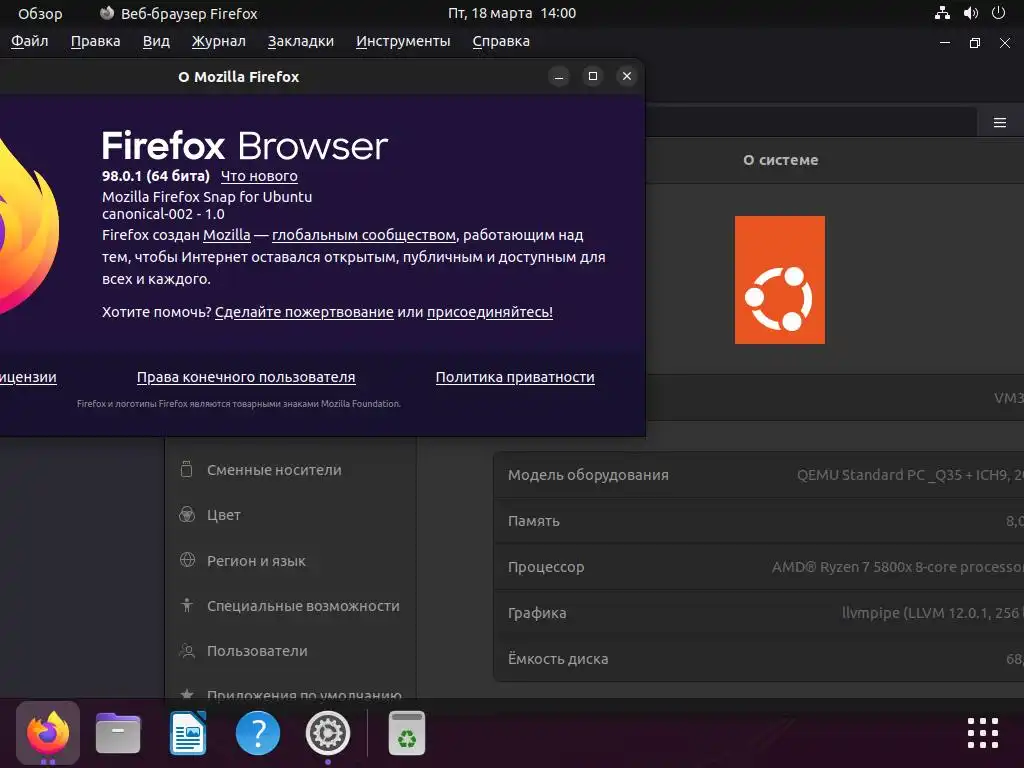Click the Графика row

pos(759,613)
